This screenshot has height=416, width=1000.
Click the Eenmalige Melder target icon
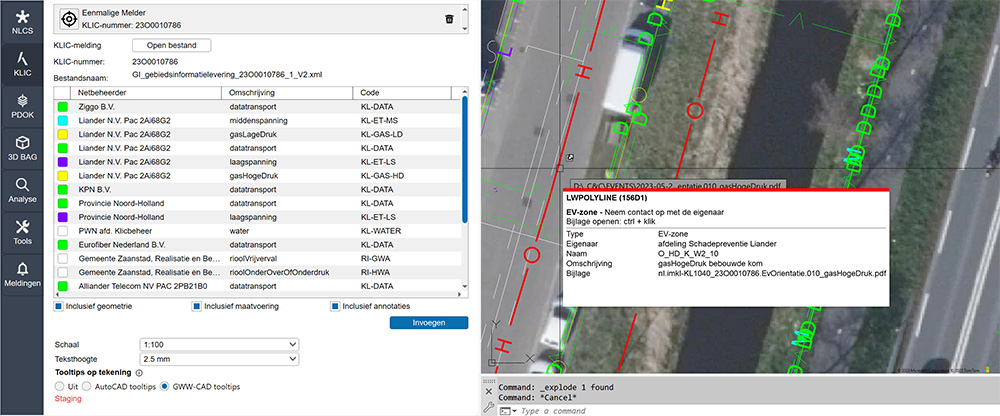[x=68, y=19]
